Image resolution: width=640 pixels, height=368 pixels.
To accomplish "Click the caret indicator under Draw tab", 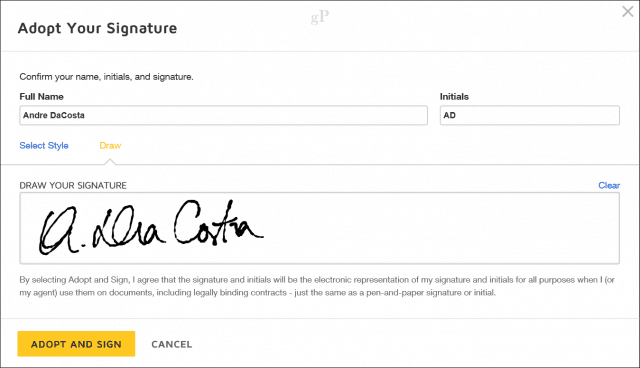I will [110, 162].
